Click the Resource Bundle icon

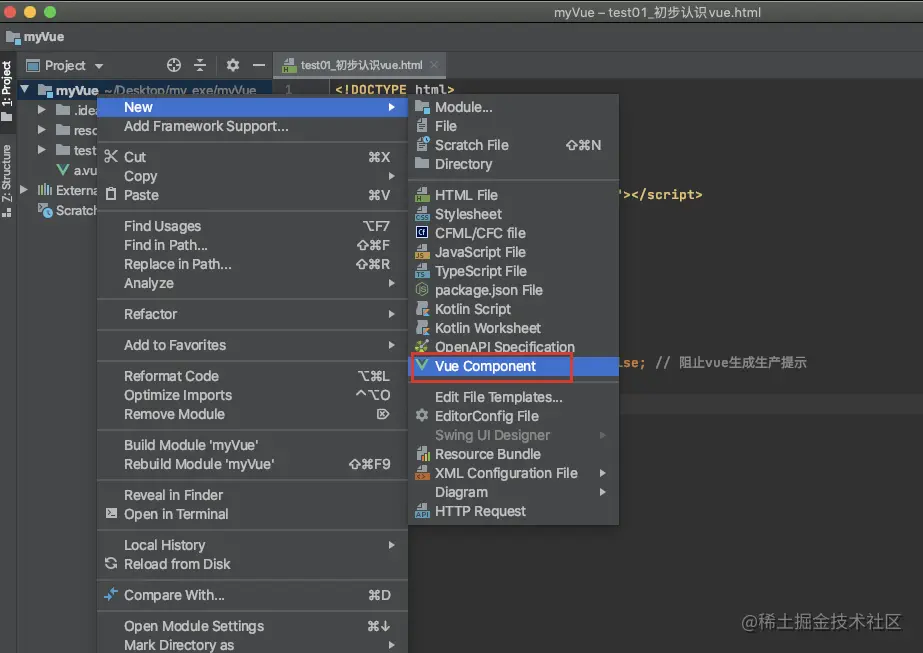pyautogui.click(x=422, y=454)
